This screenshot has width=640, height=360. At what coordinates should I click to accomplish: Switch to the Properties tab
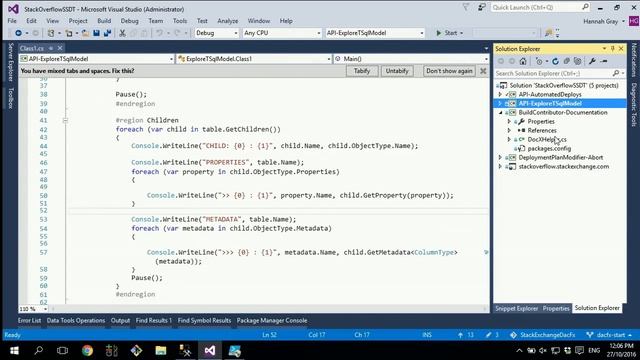(556, 309)
